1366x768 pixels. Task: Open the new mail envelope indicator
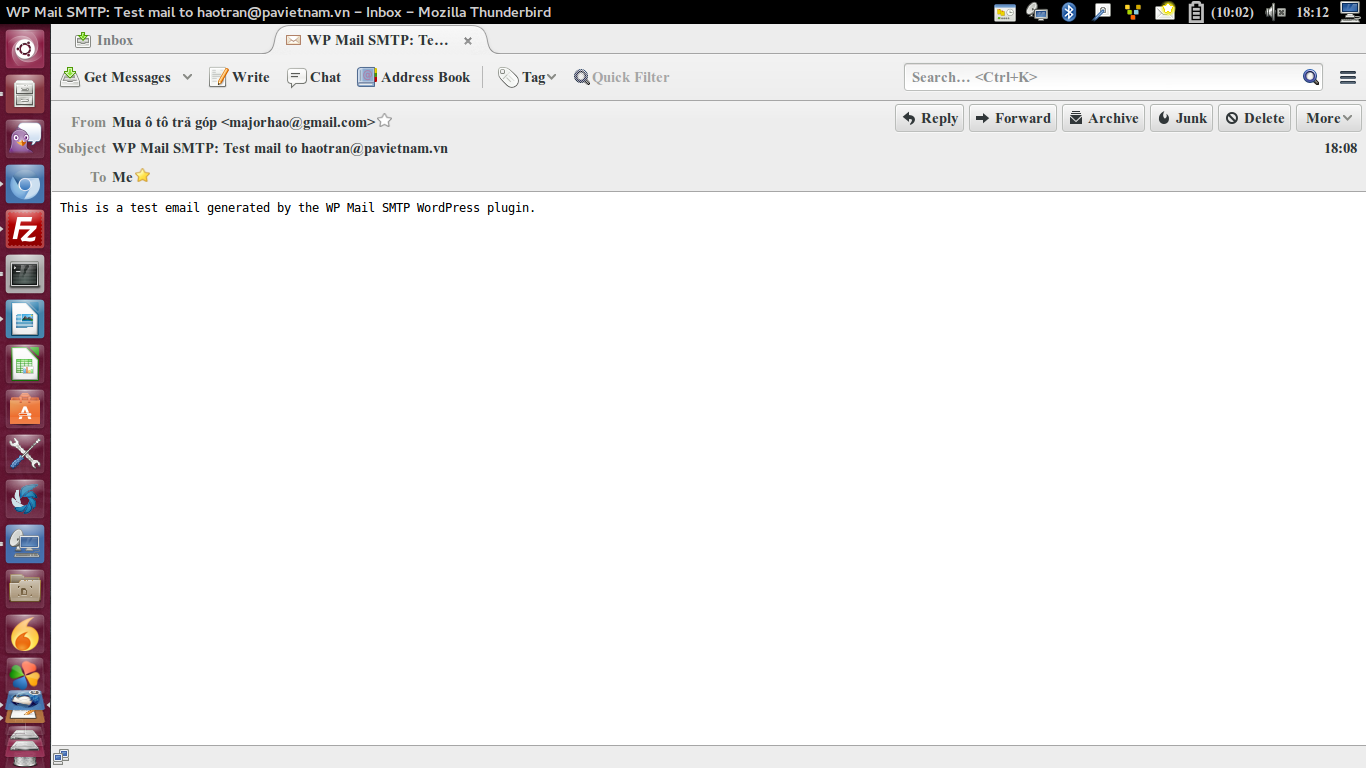(x=1165, y=12)
